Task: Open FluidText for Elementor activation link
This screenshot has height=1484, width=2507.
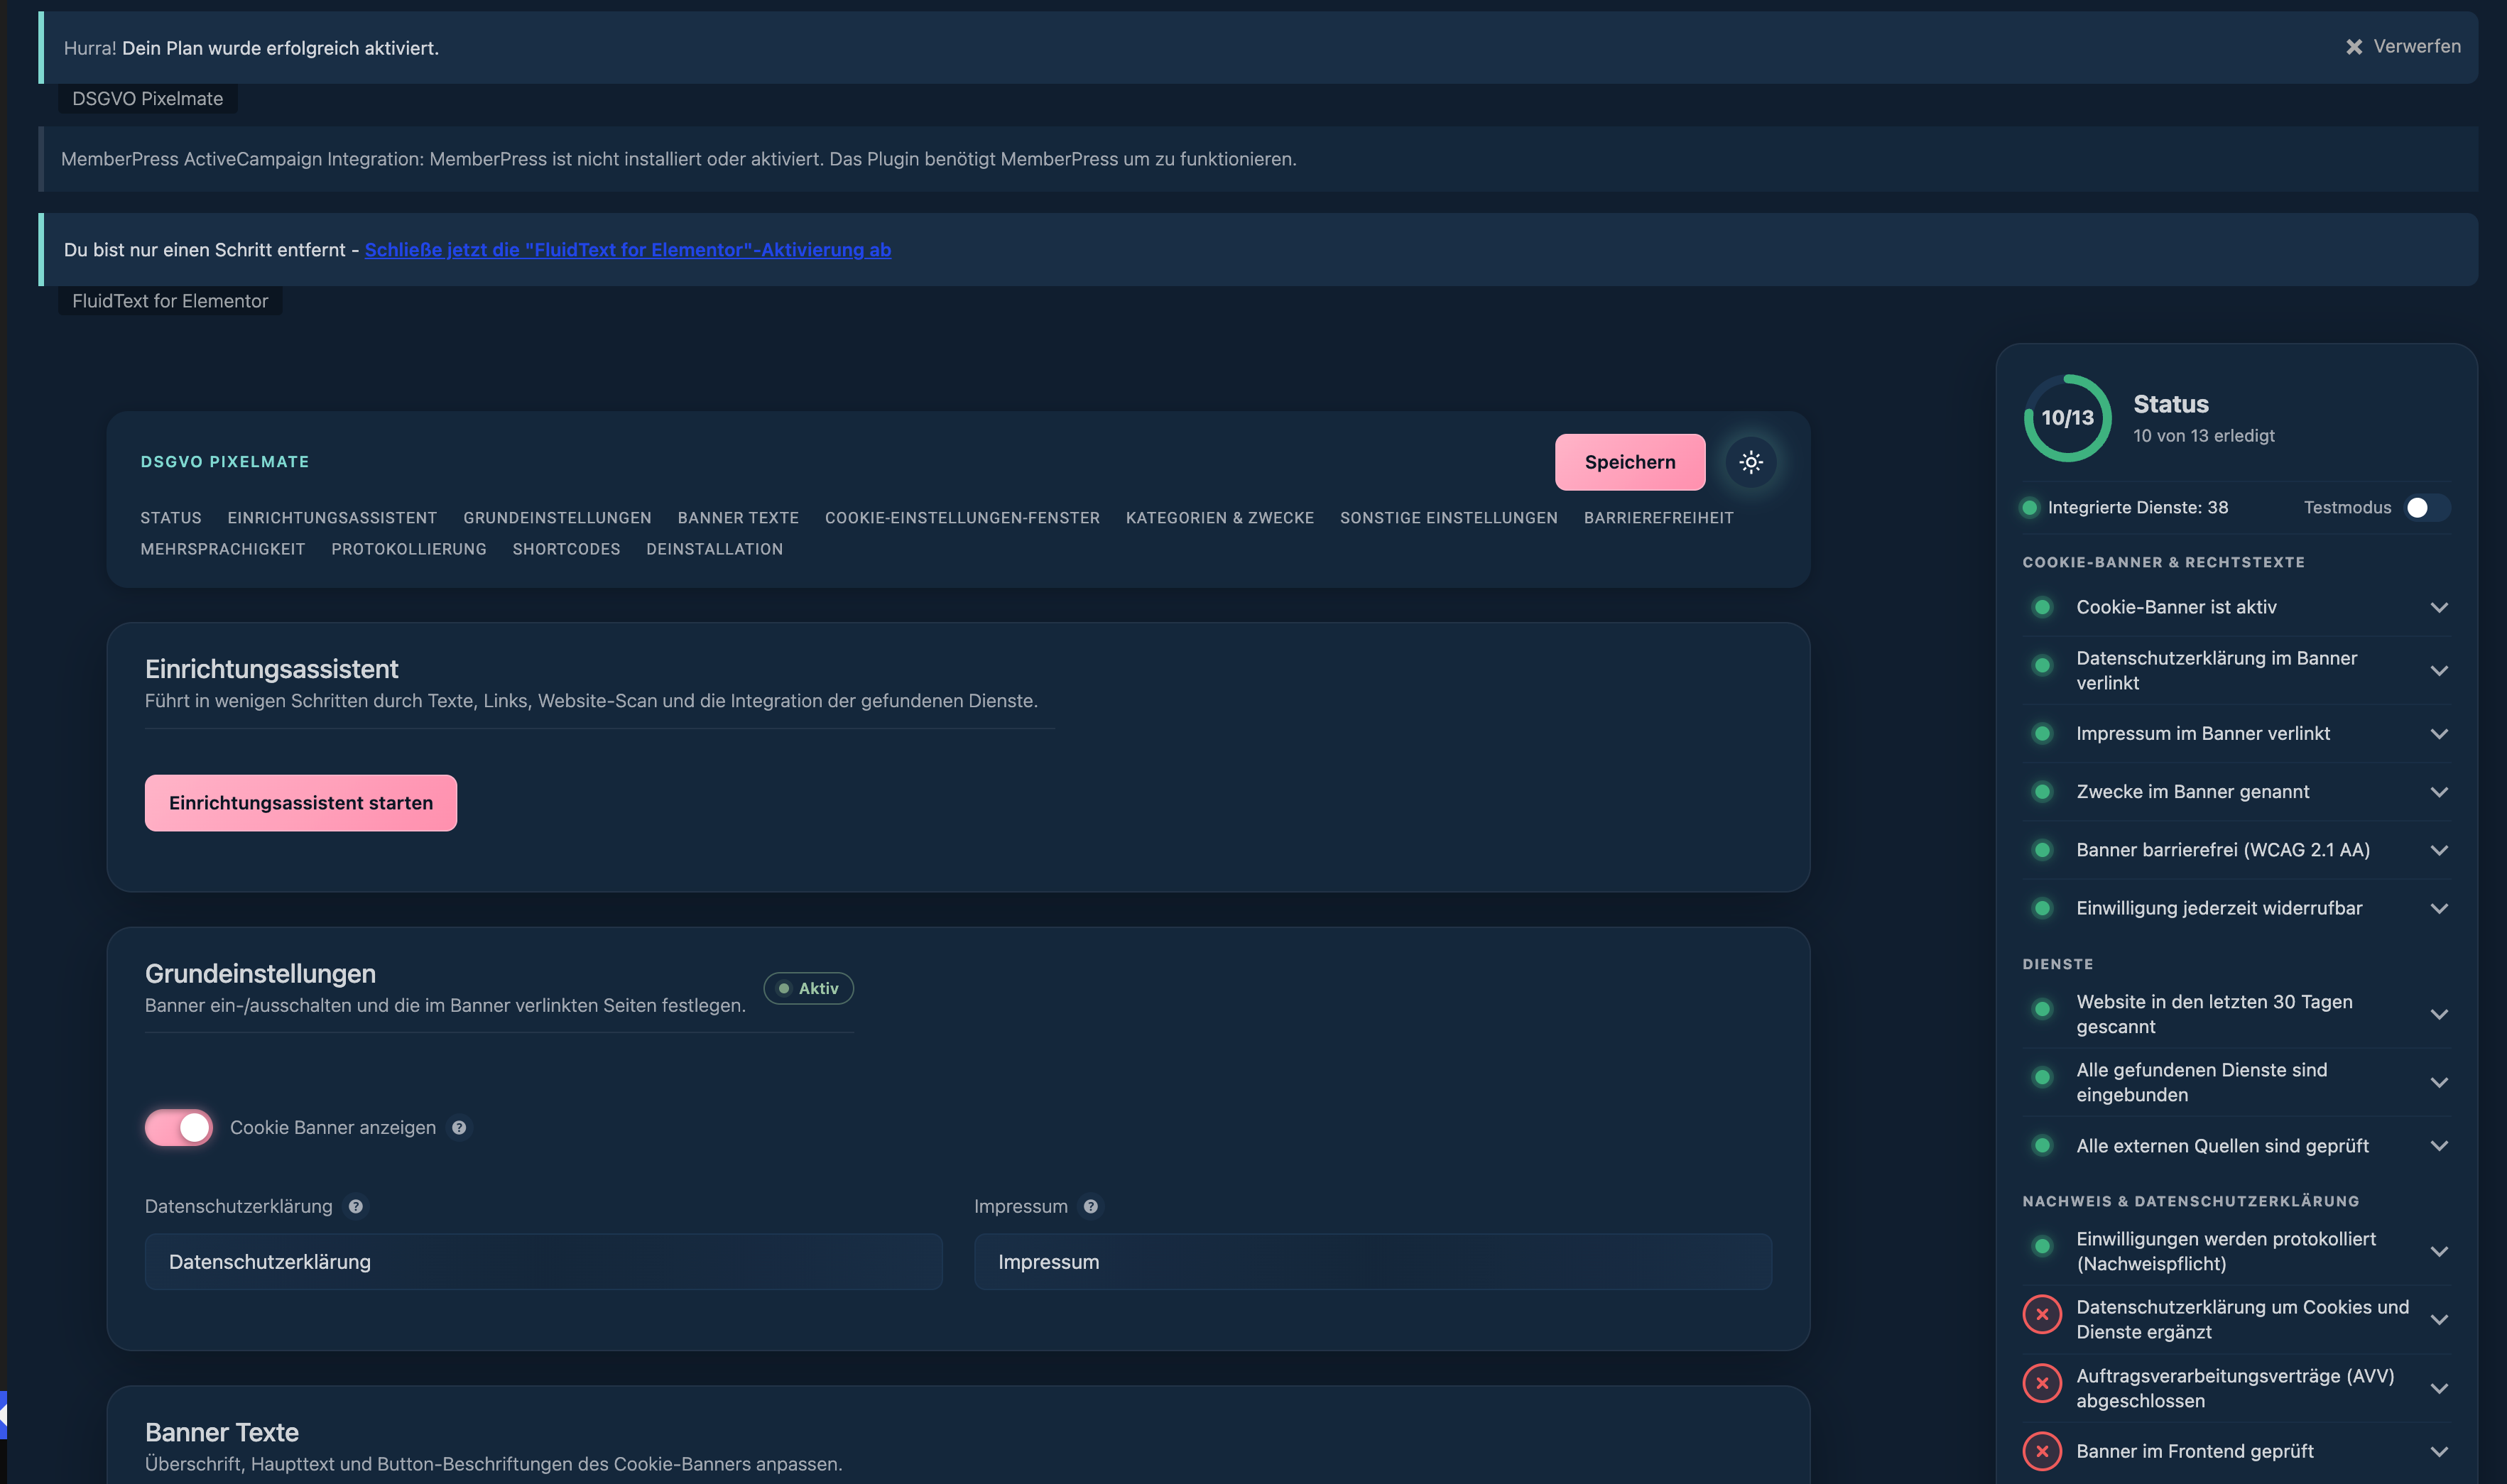Action: 627,250
